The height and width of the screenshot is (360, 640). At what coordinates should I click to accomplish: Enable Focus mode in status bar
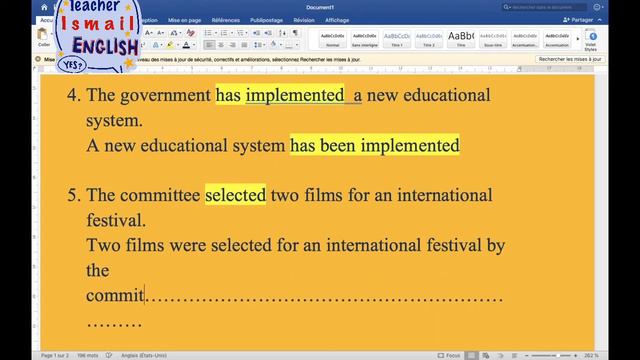(x=449, y=356)
